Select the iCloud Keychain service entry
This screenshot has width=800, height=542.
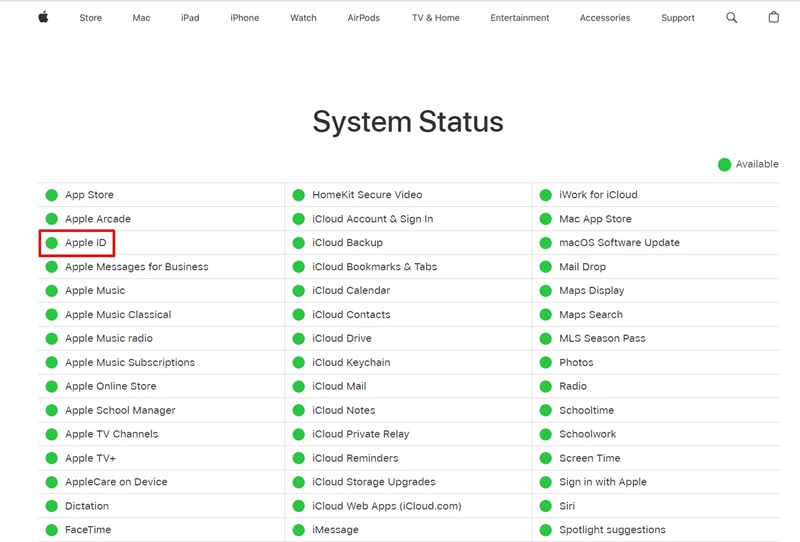pos(351,363)
